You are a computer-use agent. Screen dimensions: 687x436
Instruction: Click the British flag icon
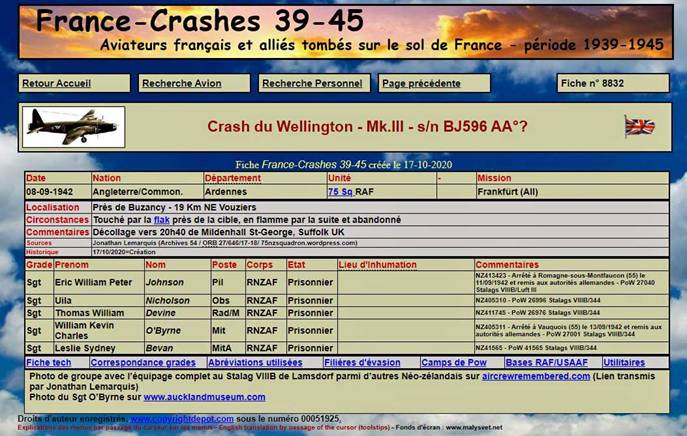[639, 126]
